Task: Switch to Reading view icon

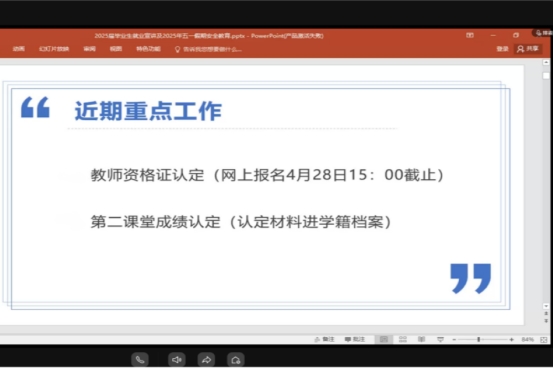Action: (x=421, y=339)
